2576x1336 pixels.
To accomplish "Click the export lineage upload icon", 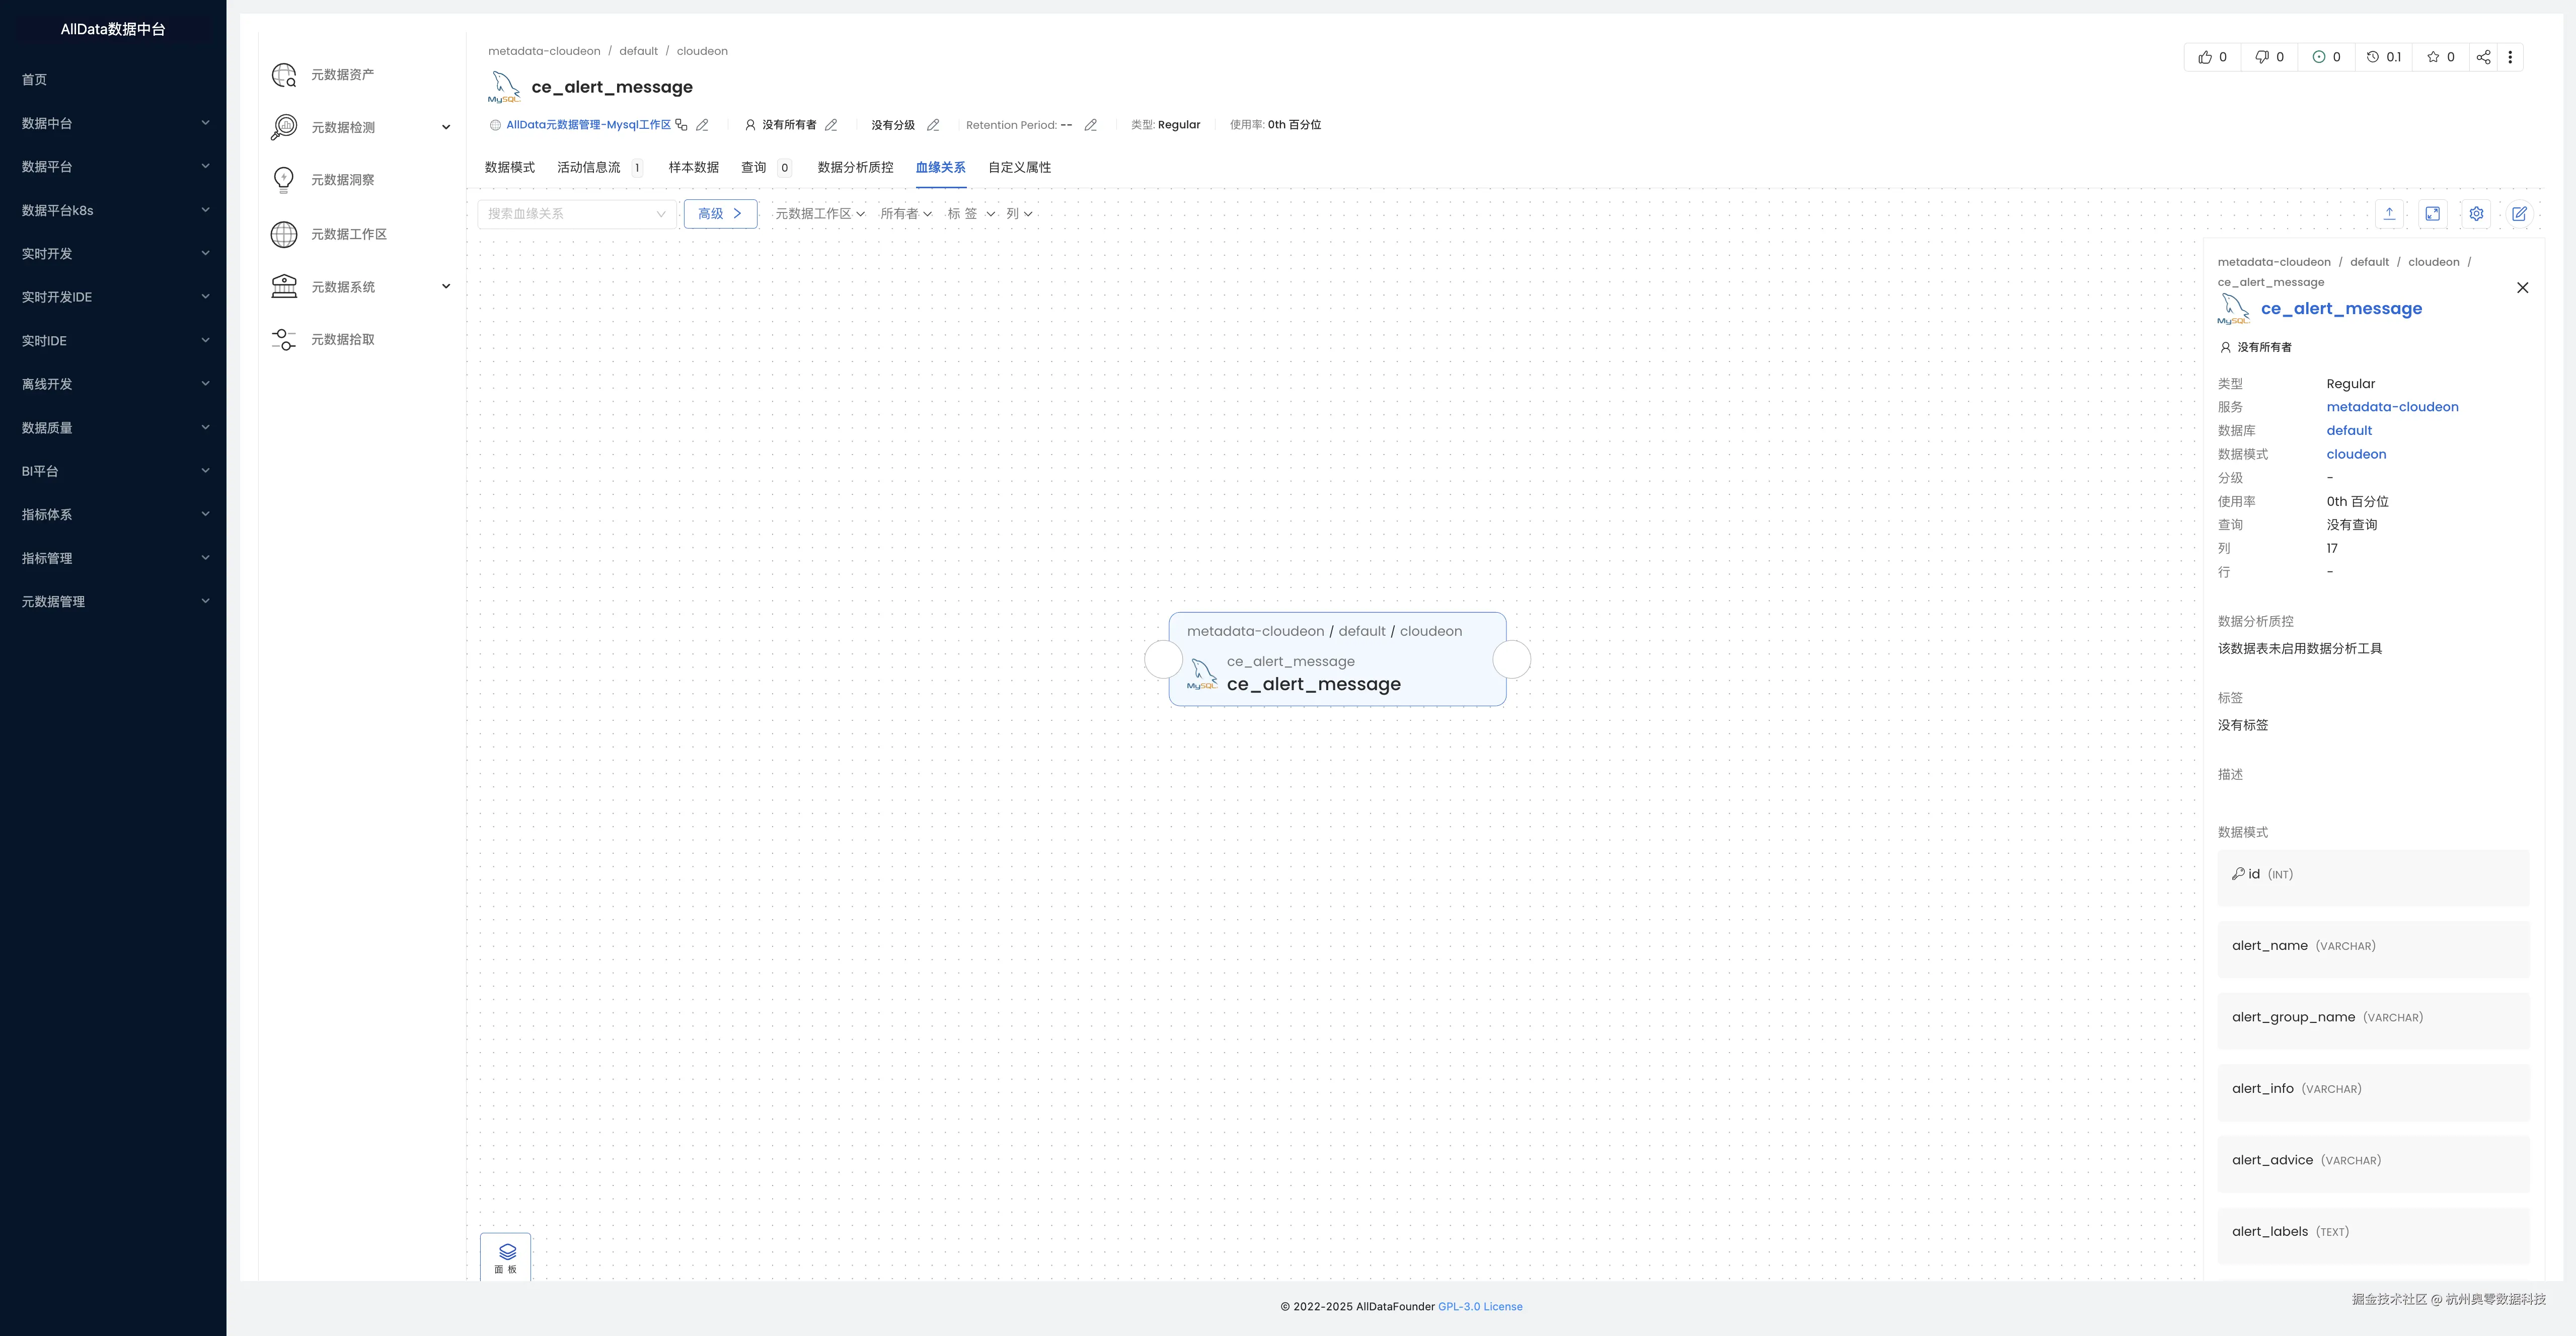I will (x=2389, y=213).
